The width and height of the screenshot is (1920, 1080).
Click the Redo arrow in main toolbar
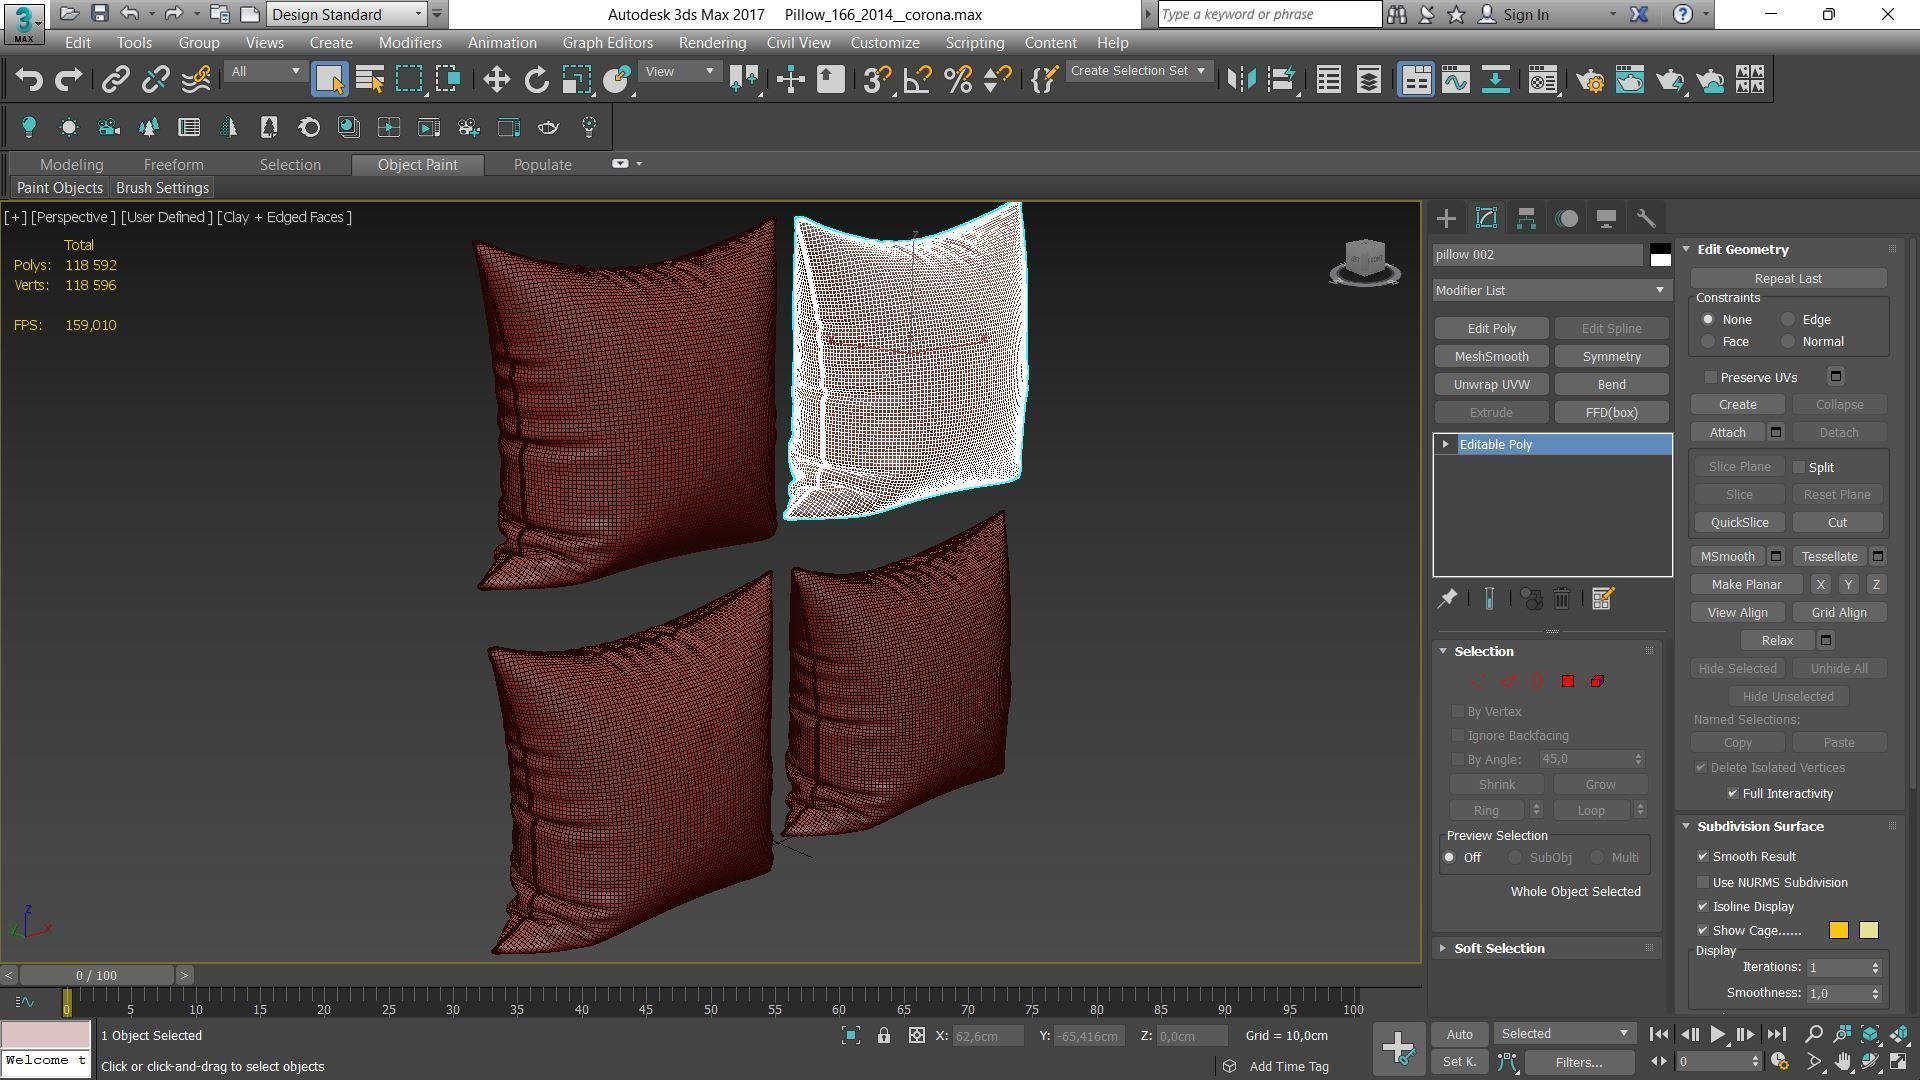(68, 80)
